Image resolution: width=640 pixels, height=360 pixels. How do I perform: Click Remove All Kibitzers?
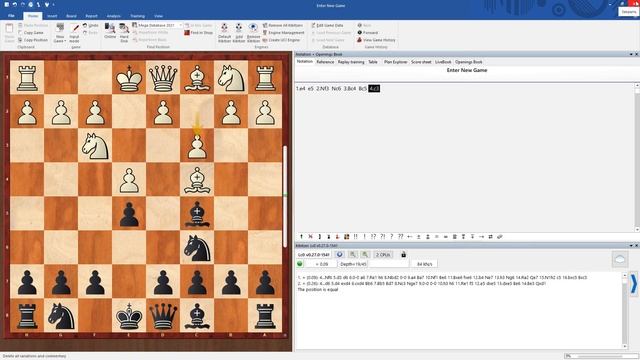283,25
